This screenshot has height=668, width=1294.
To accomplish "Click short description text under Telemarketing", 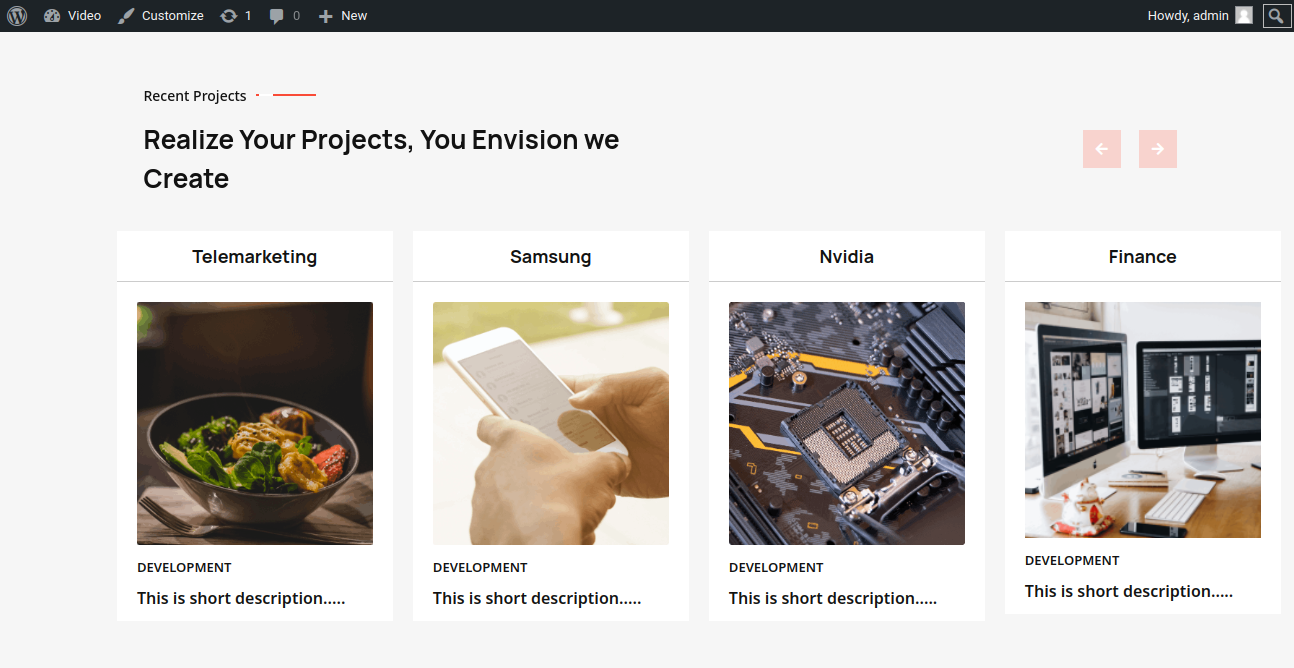I will pyautogui.click(x=241, y=598).
